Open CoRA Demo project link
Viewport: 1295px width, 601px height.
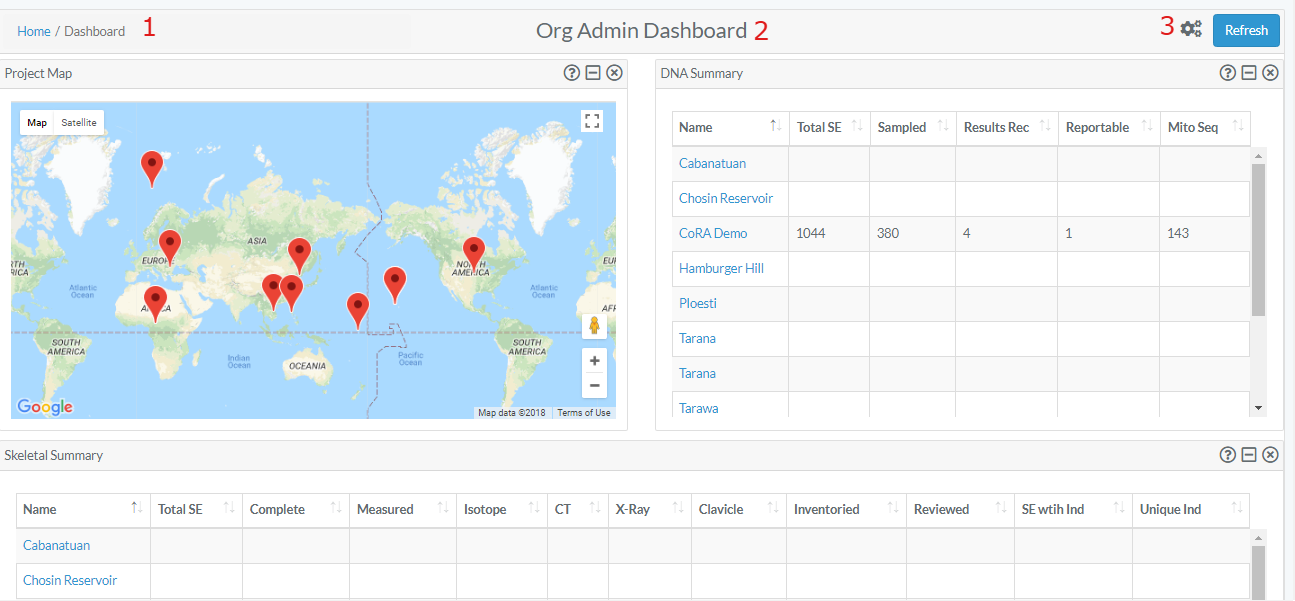tap(713, 233)
